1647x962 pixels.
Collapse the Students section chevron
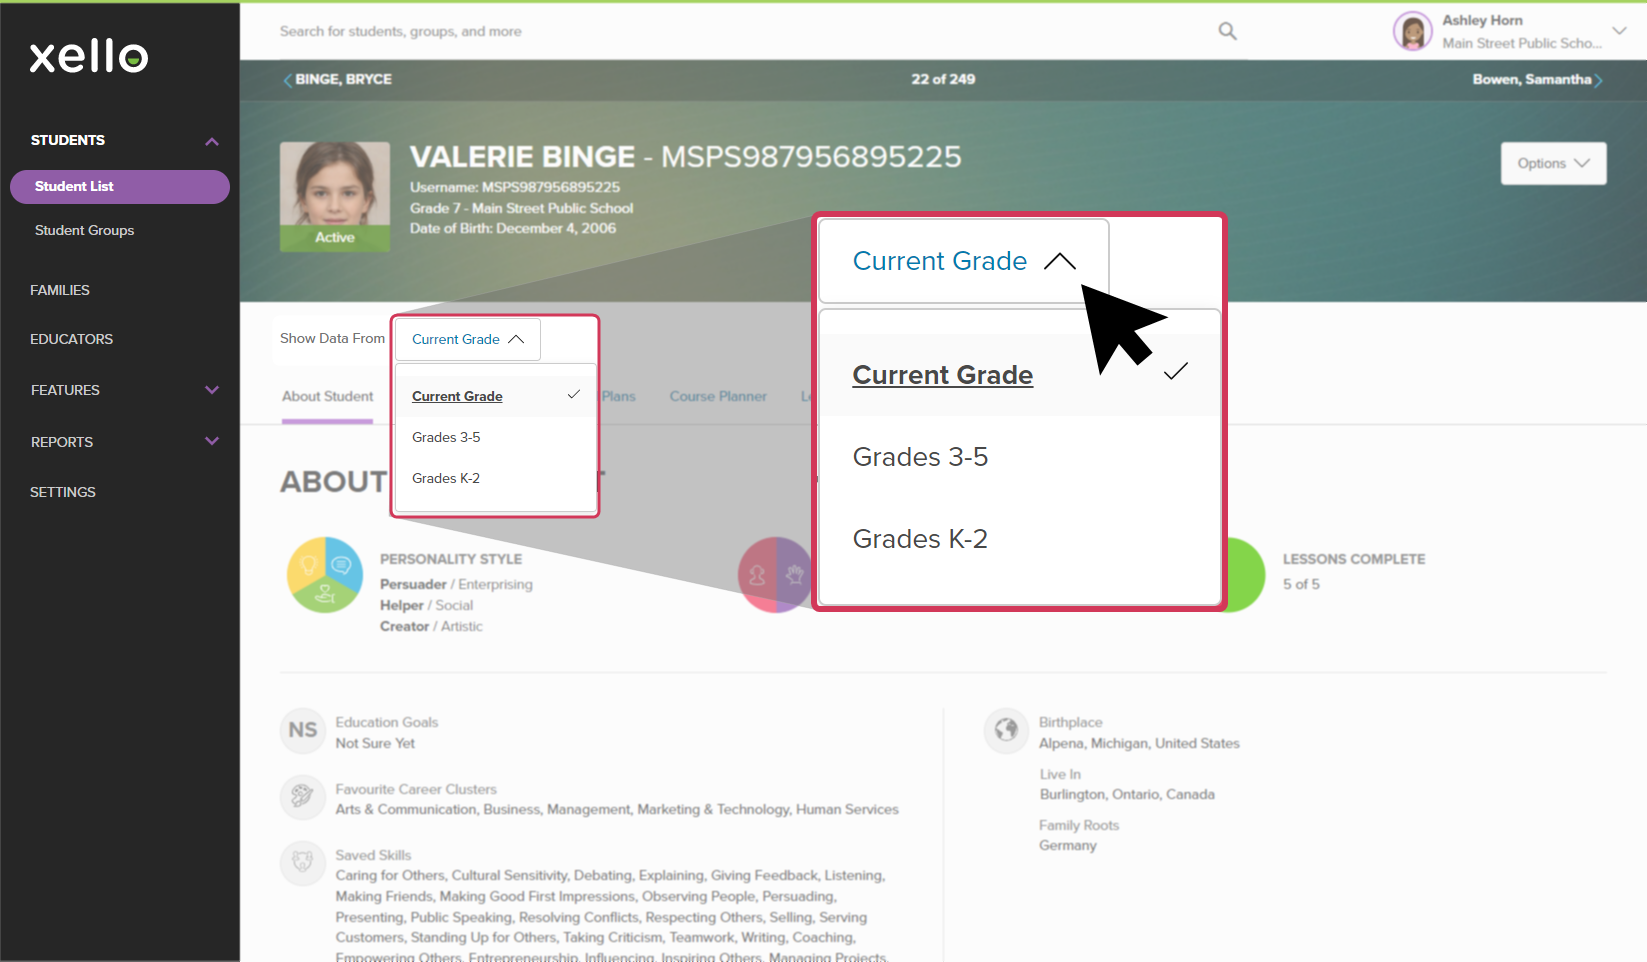click(212, 141)
